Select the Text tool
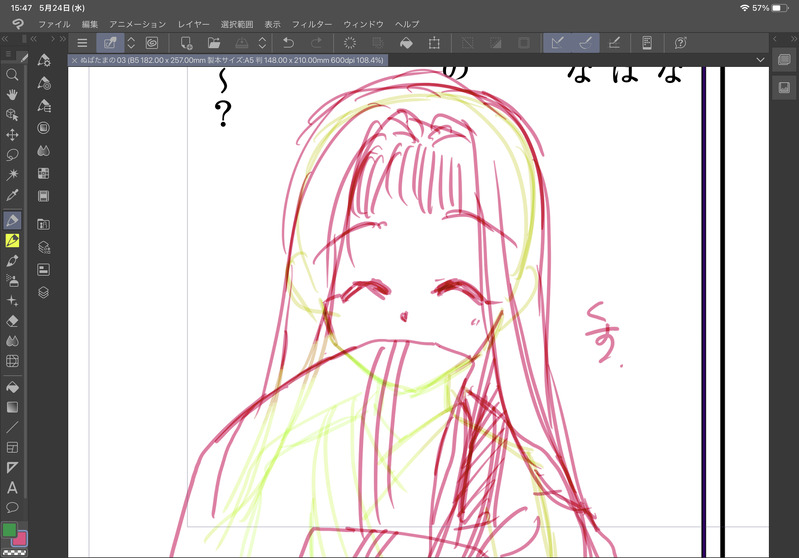 (12, 488)
